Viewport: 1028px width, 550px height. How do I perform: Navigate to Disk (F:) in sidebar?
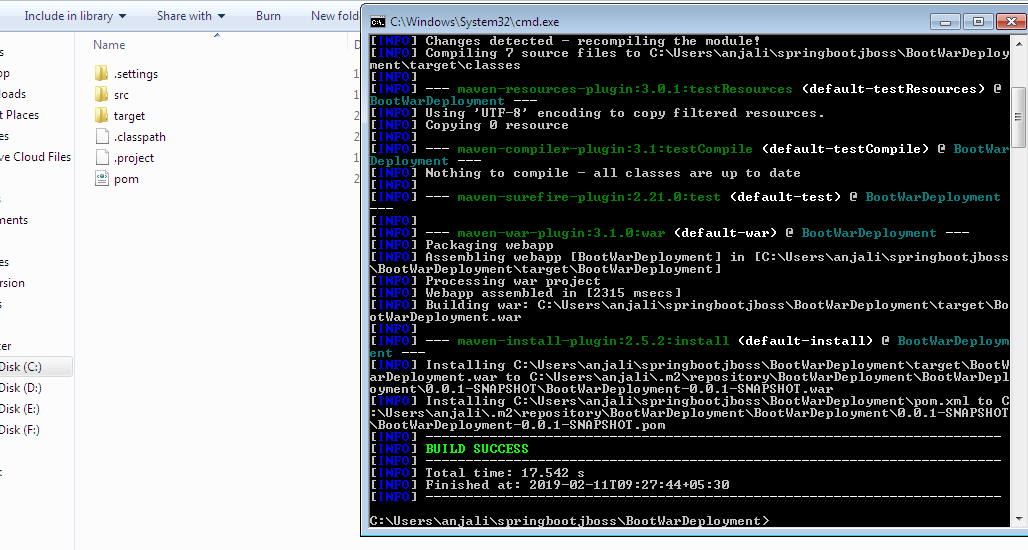pyautogui.click(x=21, y=430)
